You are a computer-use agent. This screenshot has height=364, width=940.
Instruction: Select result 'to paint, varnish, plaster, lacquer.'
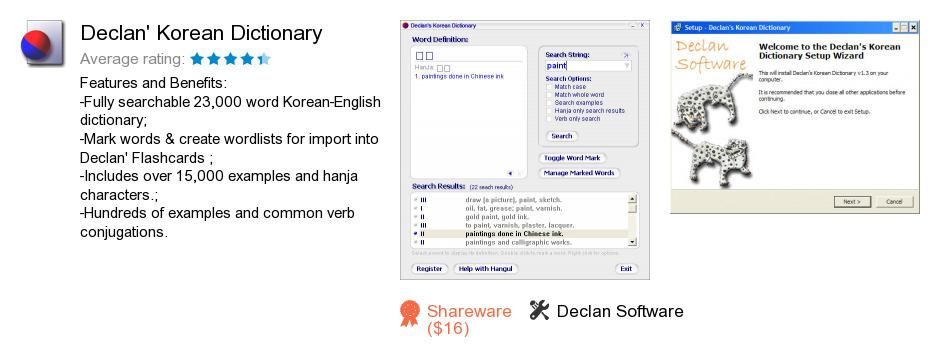tap(519, 225)
